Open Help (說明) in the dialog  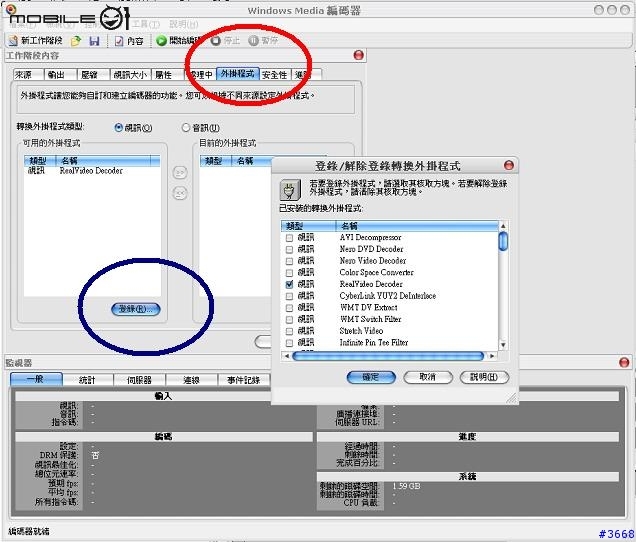(484, 377)
